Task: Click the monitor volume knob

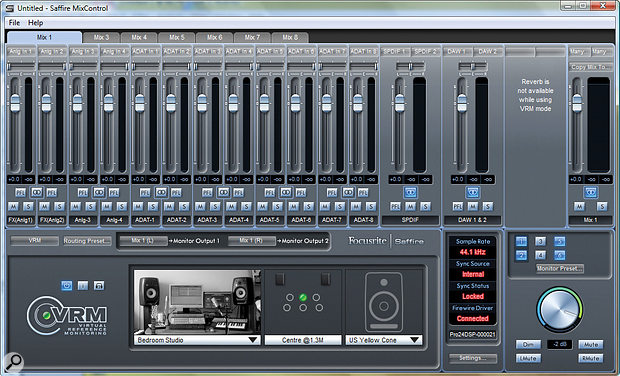Action: 559,310
